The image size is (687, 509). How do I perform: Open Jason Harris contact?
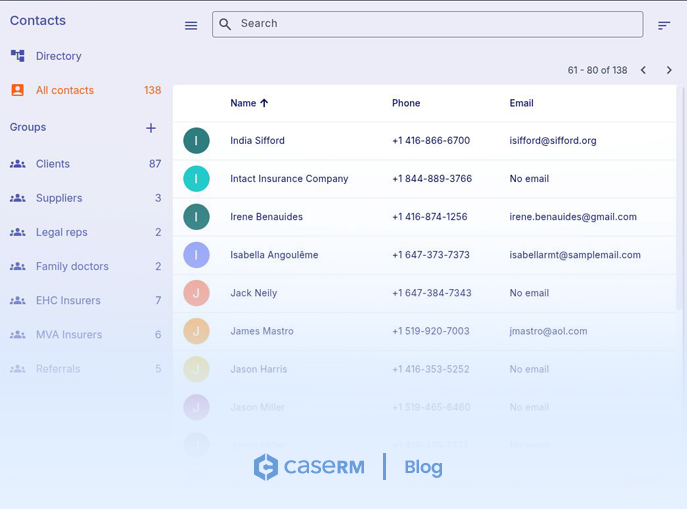point(259,369)
